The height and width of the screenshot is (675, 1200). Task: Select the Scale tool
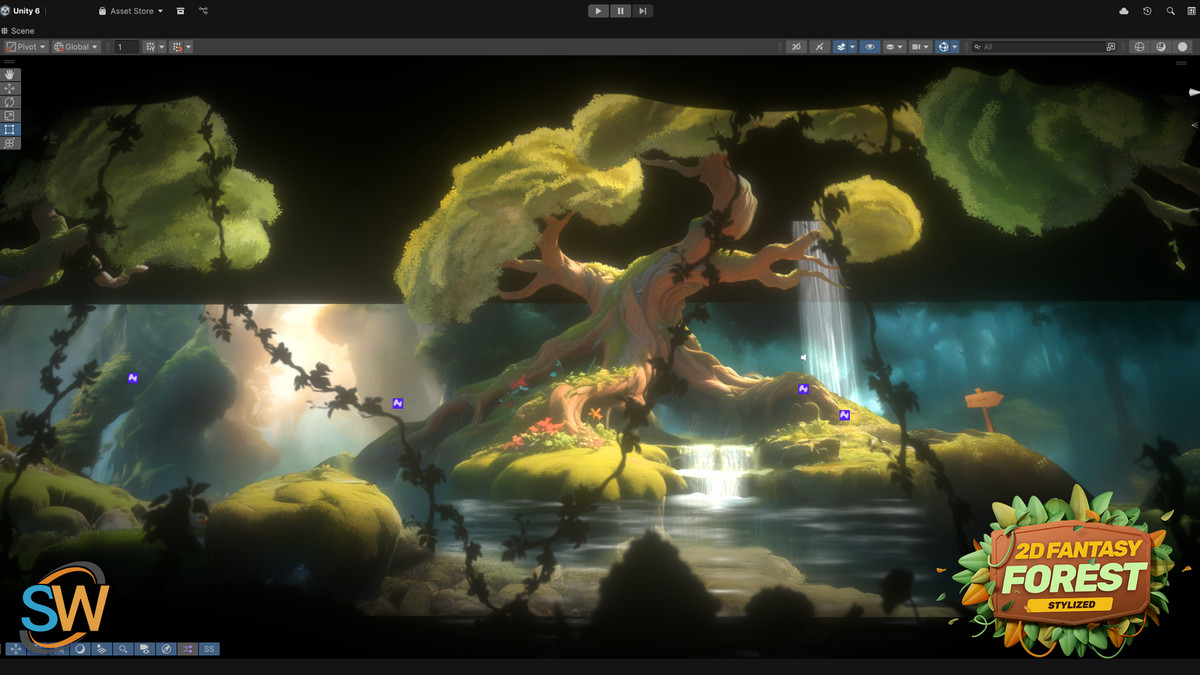[x=10, y=116]
